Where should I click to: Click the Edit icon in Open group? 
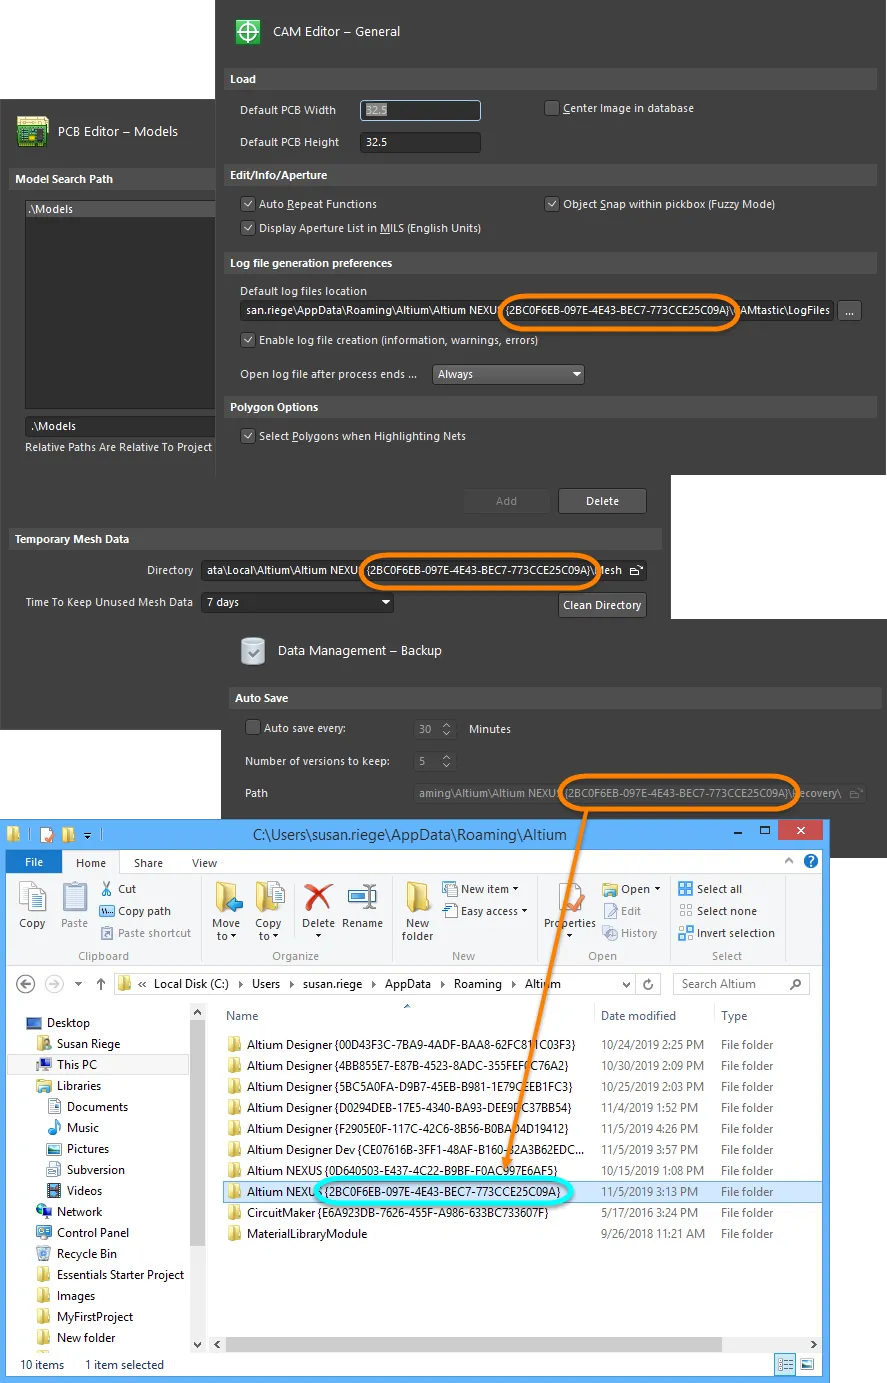tap(610, 911)
